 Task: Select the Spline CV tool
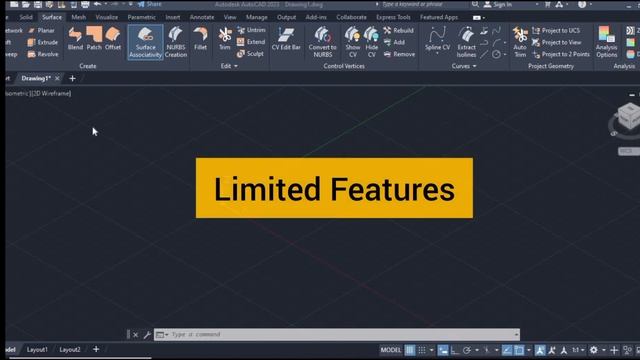pos(437,38)
